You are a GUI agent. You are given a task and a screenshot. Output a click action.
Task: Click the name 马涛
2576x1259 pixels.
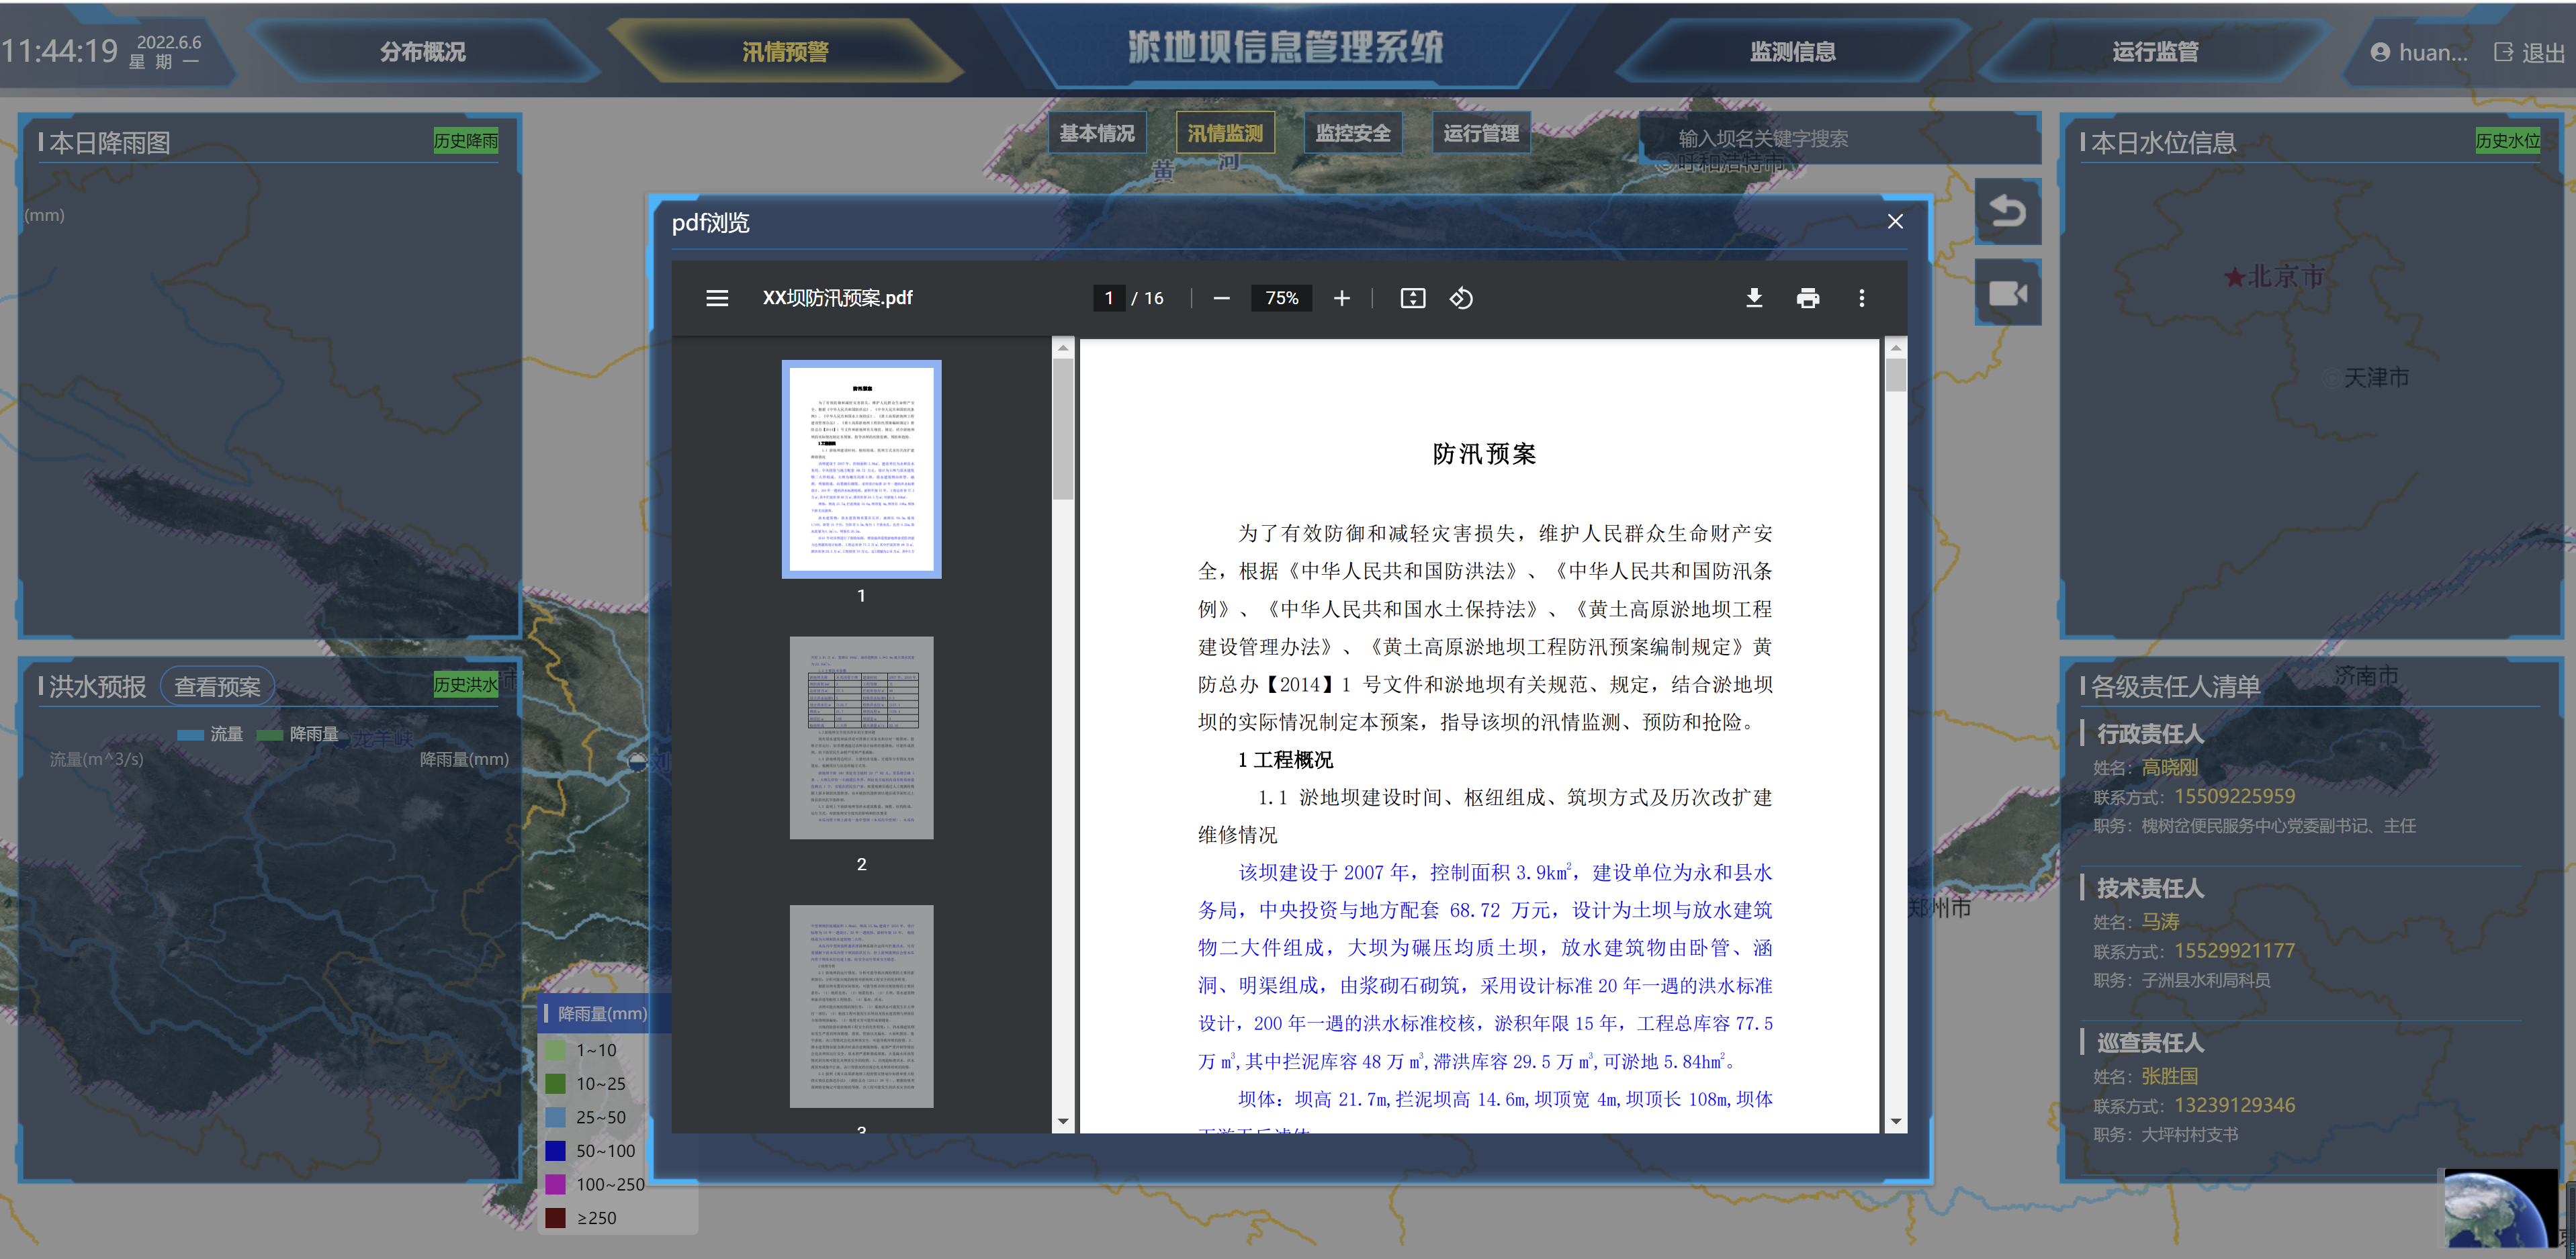(x=2160, y=921)
